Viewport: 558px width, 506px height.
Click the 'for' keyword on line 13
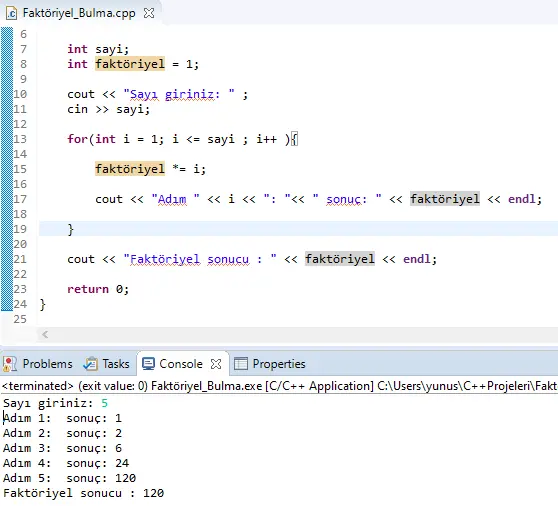[x=77, y=139]
